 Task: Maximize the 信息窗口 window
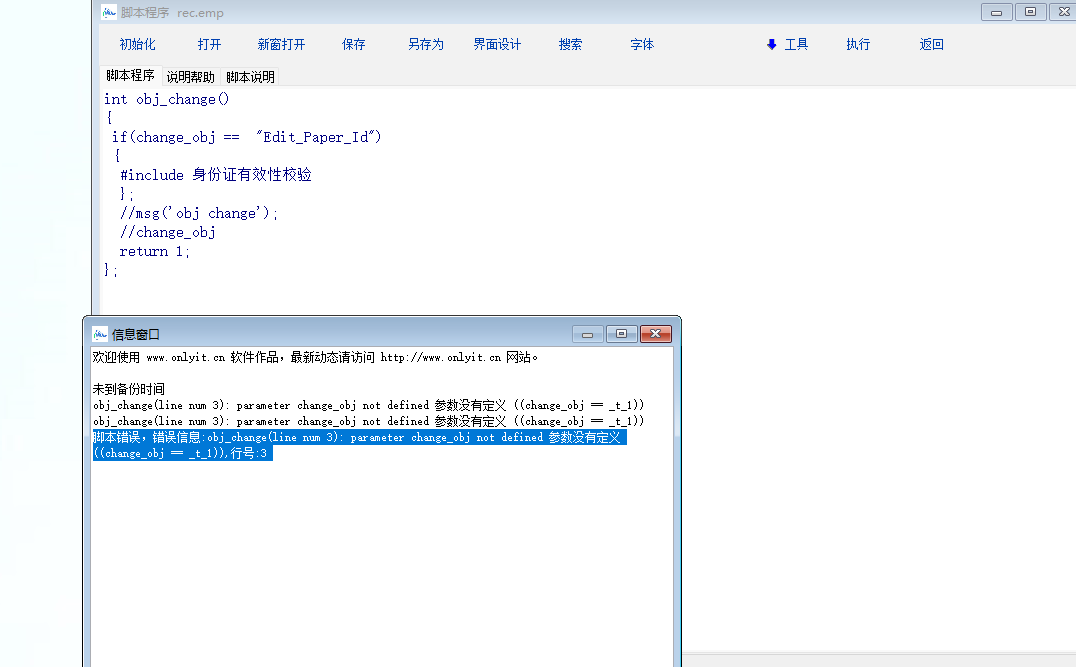point(621,334)
